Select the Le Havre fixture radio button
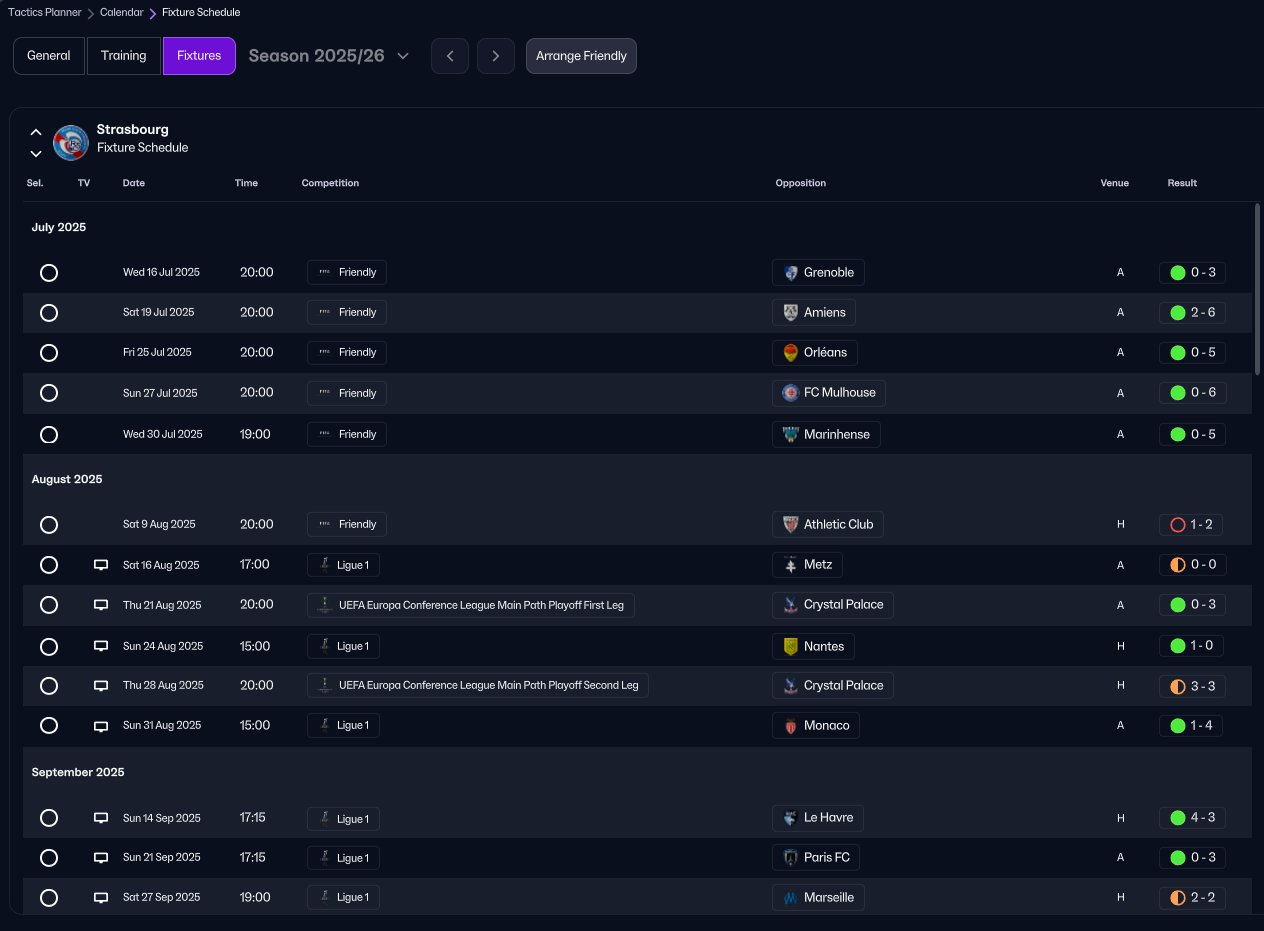 (49, 818)
